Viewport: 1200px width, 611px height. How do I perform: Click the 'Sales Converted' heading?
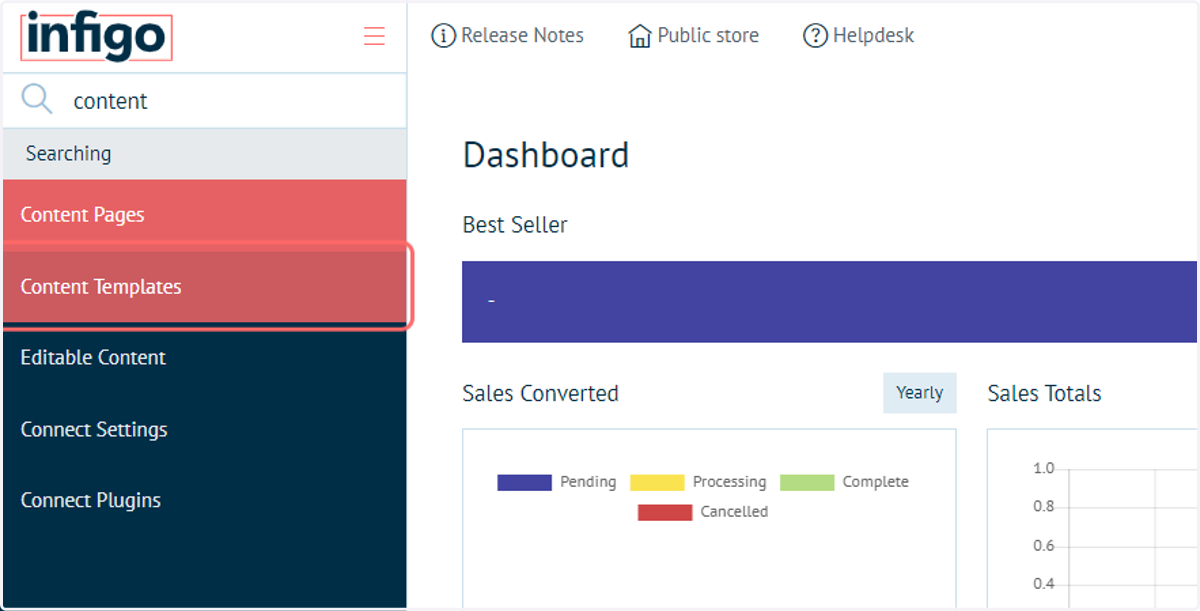click(541, 394)
